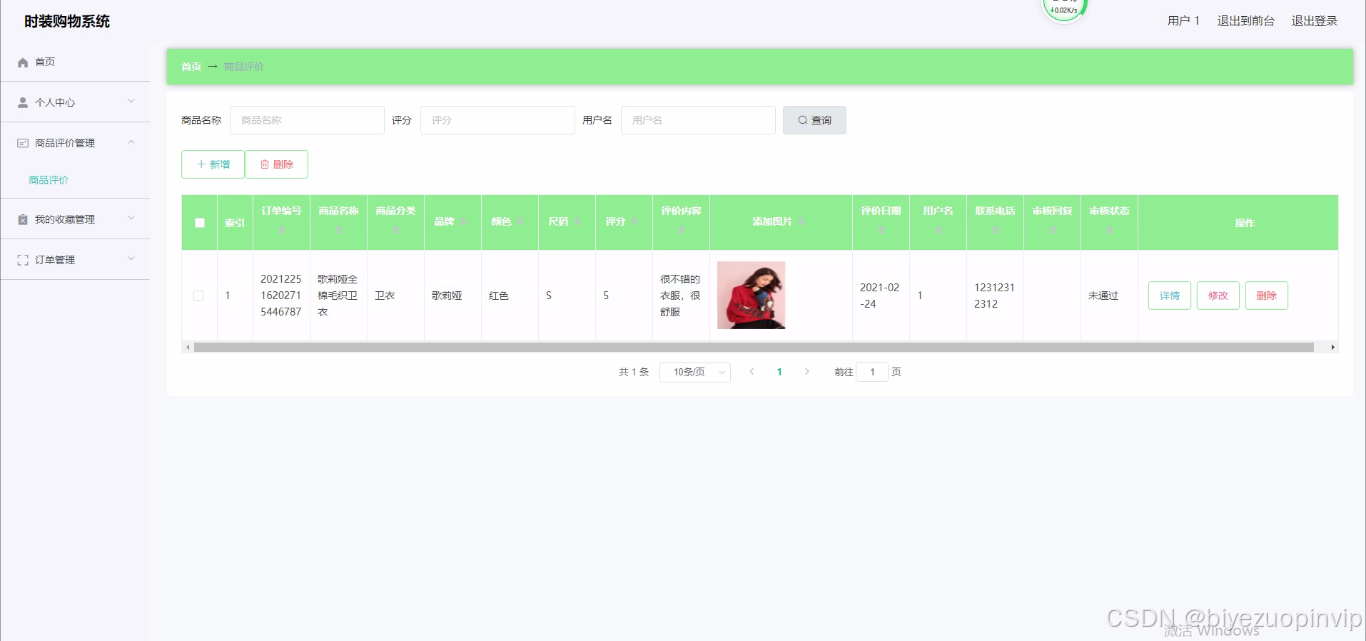Click the 我的收藏管理 sidebar icon
This screenshot has height=641, width=1366.
(x=23, y=219)
